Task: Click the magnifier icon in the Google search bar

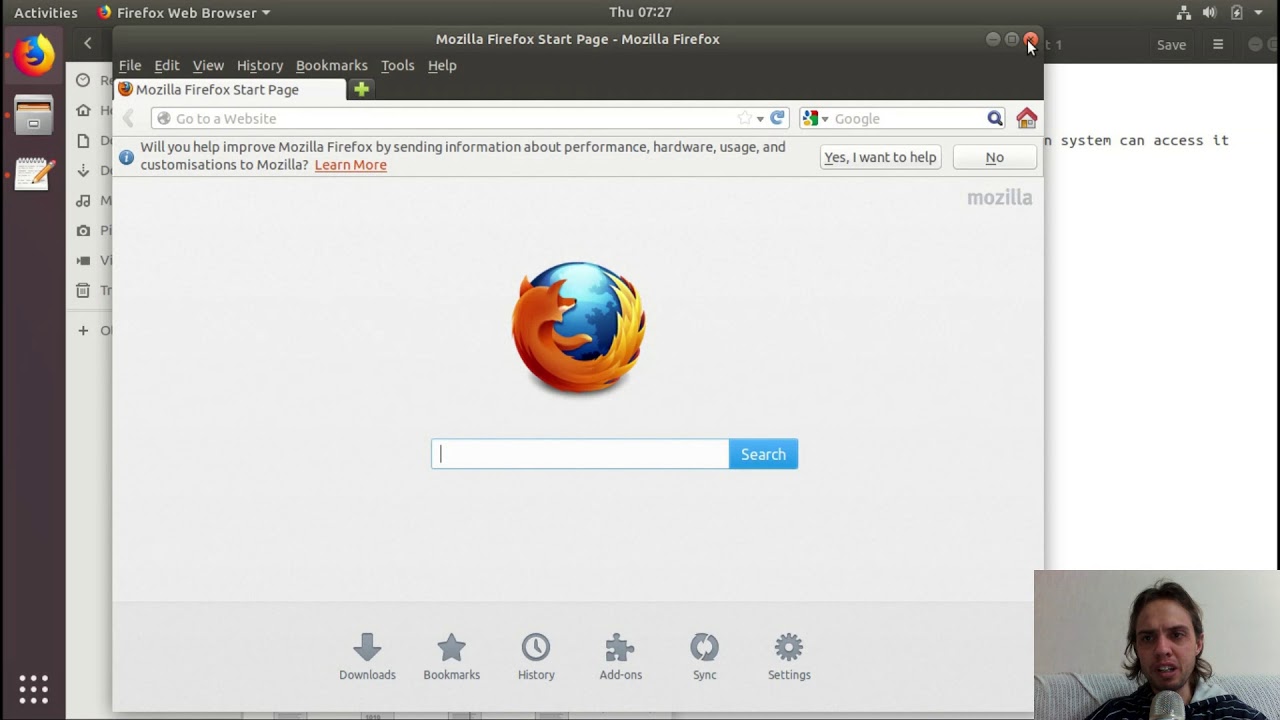Action: click(x=994, y=118)
